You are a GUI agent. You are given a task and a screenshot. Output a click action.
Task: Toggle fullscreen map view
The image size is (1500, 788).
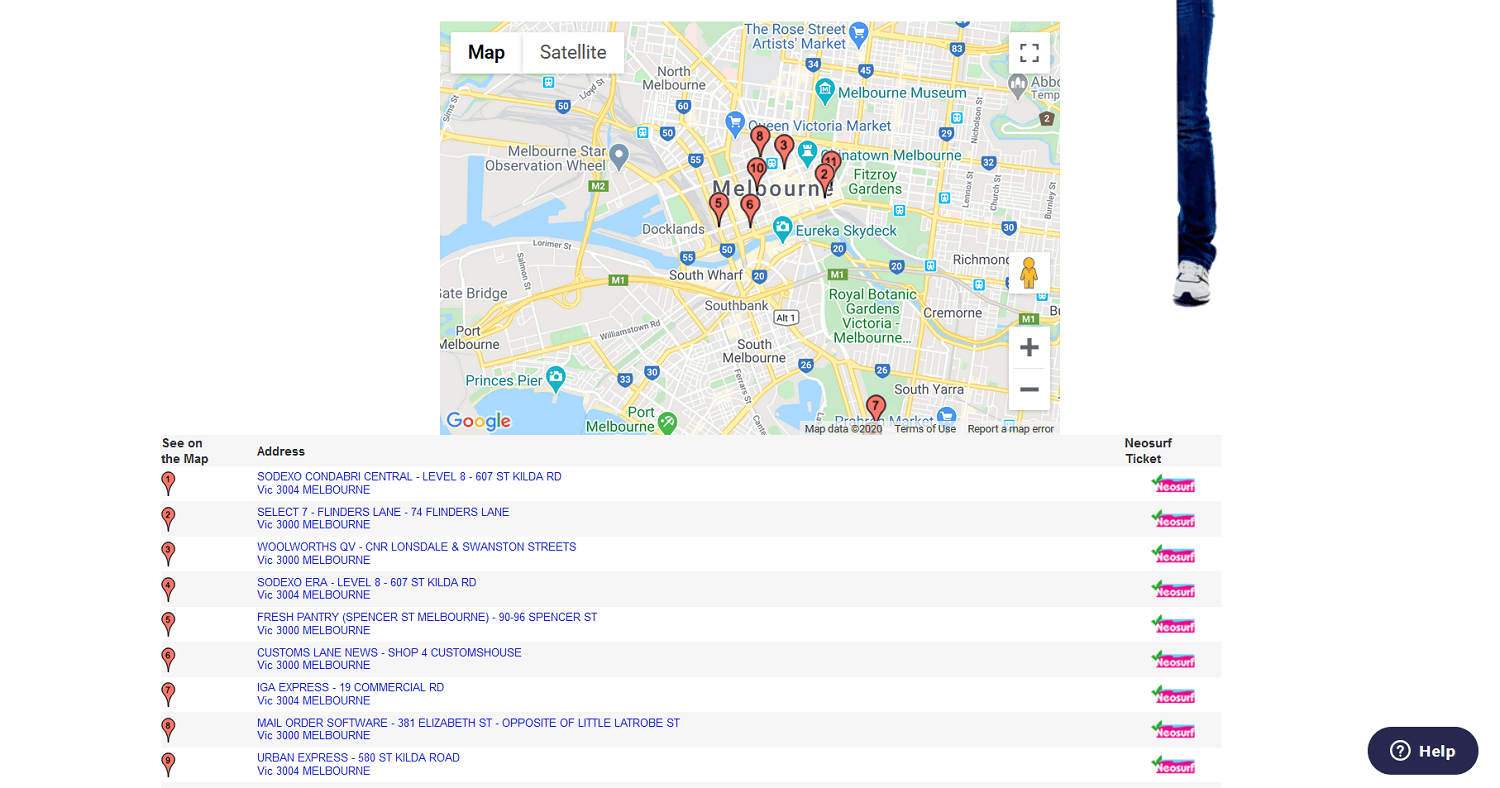pos(1029,53)
